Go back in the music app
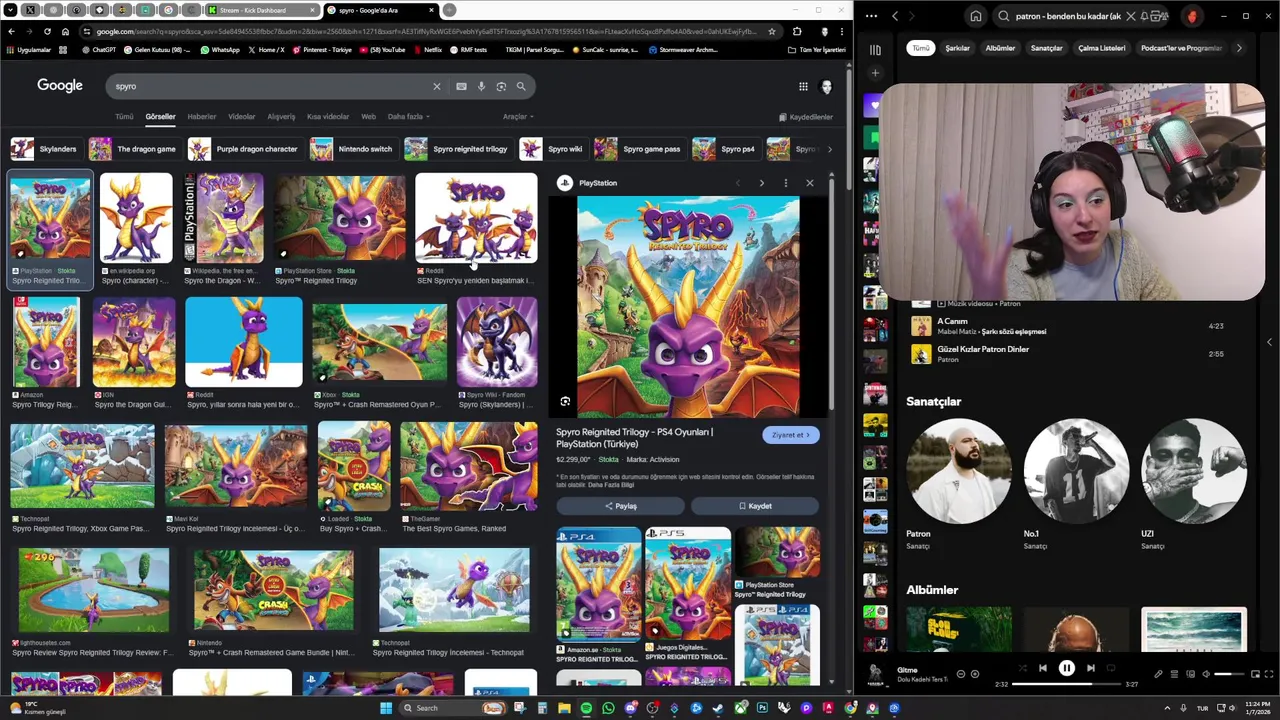This screenshot has width=1280, height=720. [x=895, y=16]
